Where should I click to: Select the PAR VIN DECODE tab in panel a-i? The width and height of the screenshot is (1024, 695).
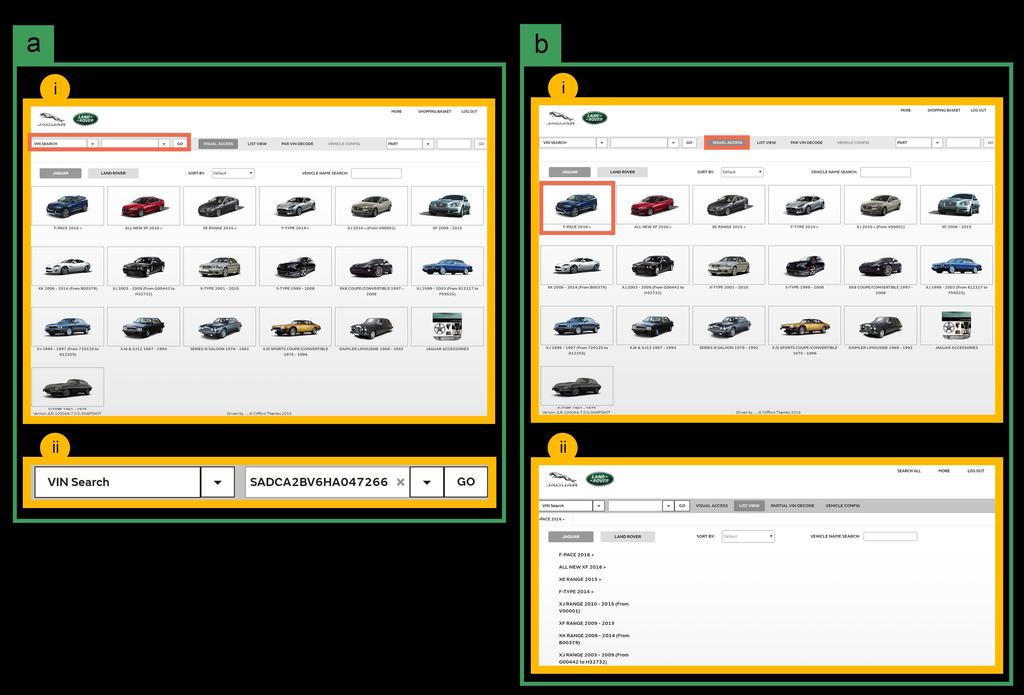(x=297, y=144)
